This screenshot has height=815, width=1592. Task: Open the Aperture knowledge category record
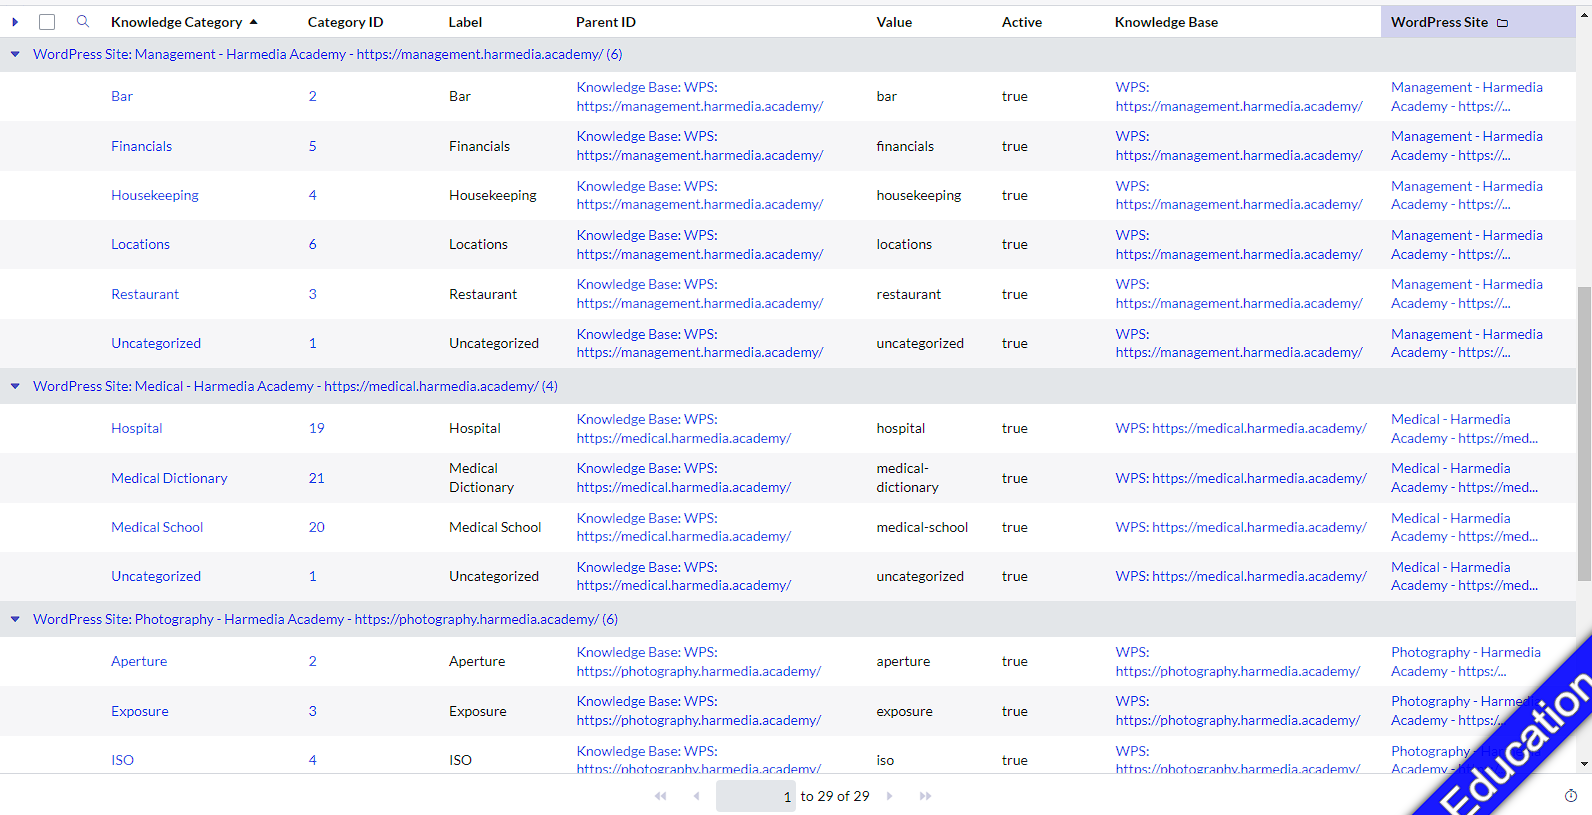(139, 661)
